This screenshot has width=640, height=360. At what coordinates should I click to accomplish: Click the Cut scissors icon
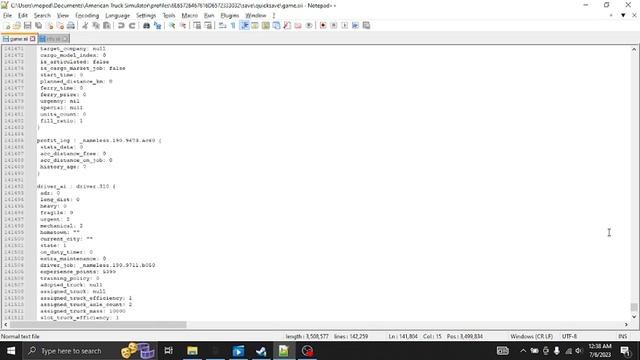coord(85,25)
